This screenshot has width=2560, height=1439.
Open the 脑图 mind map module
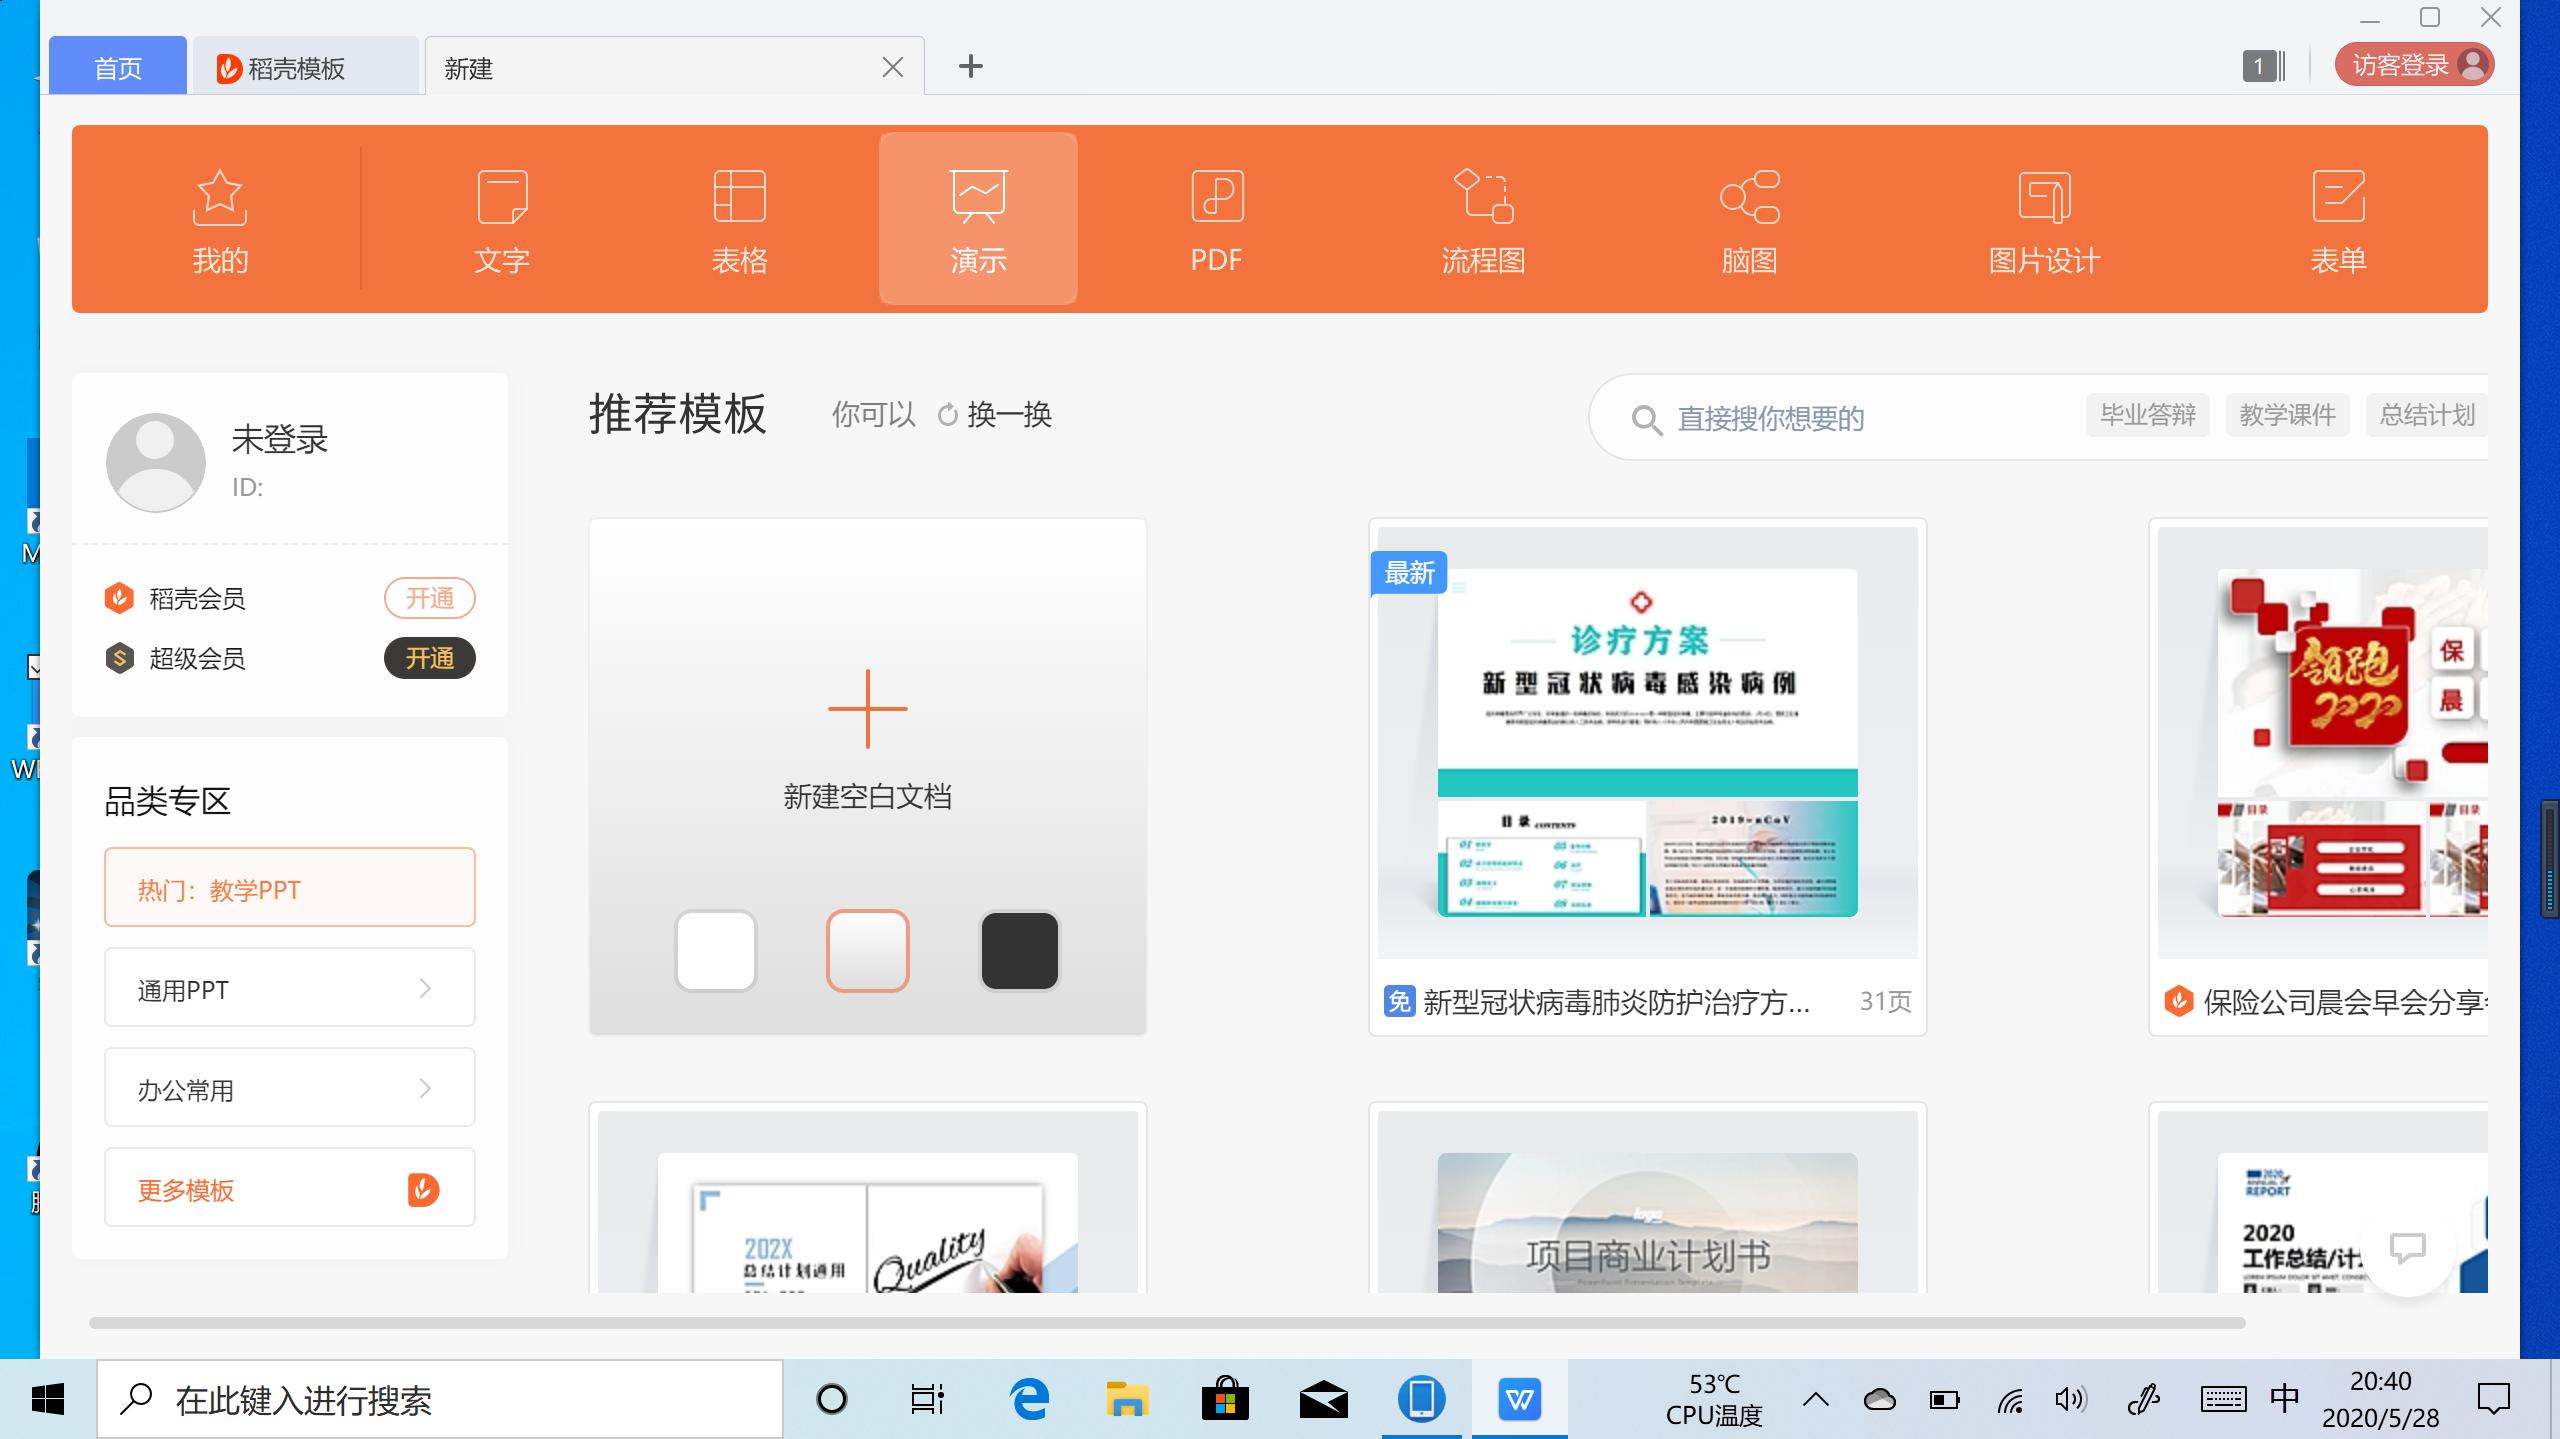coord(1748,218)
